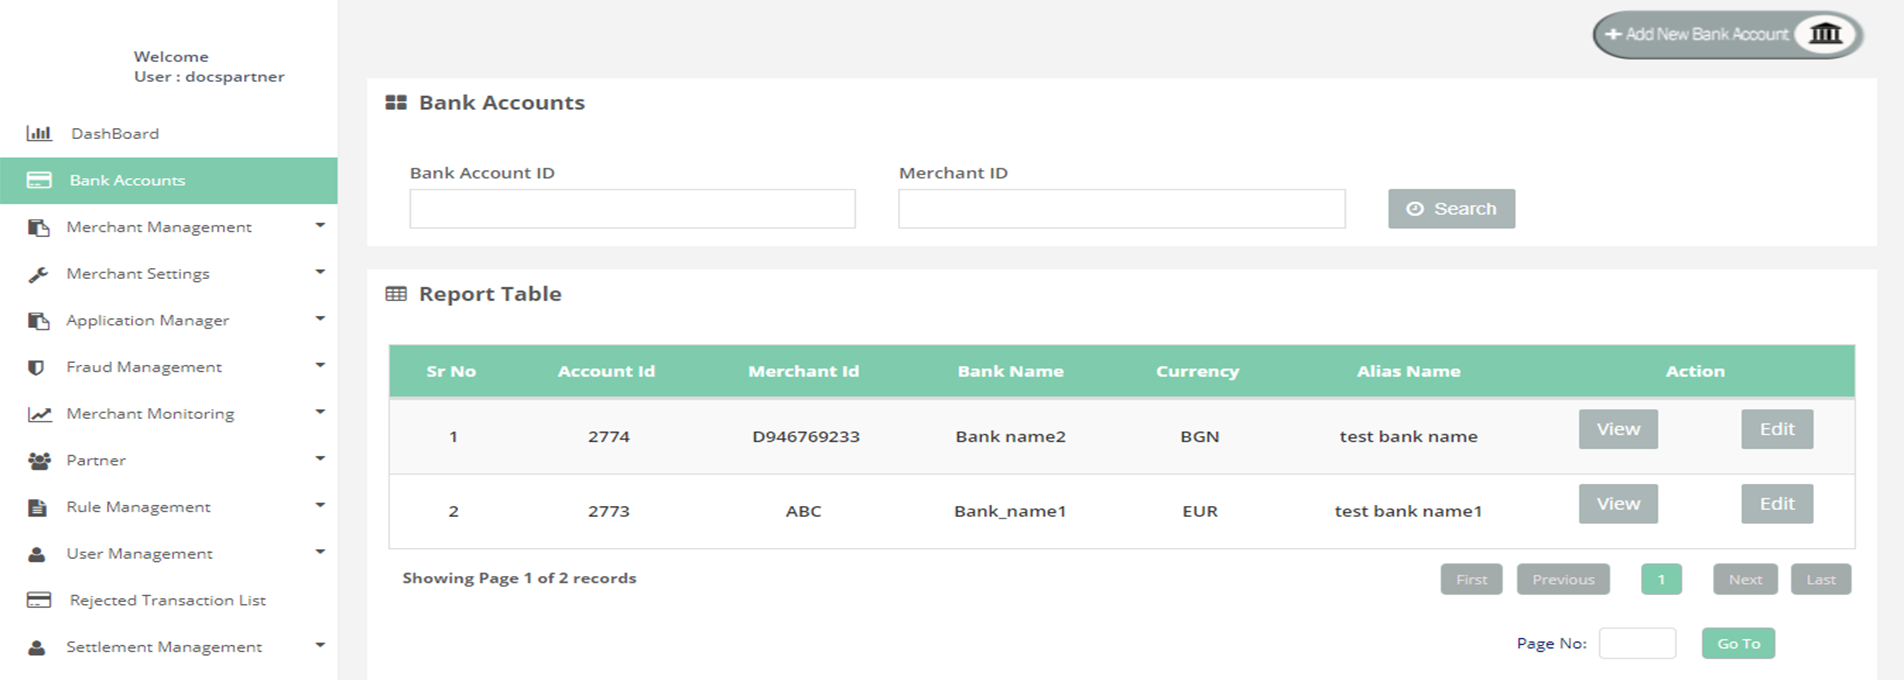Viewport: 1904px width, 680px height.
Task: Expand the User Management dropdown arrow
Action: coord(320,552)
